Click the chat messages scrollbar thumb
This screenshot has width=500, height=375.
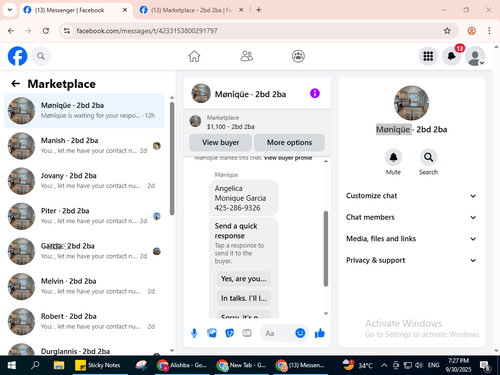click(326, 249)
